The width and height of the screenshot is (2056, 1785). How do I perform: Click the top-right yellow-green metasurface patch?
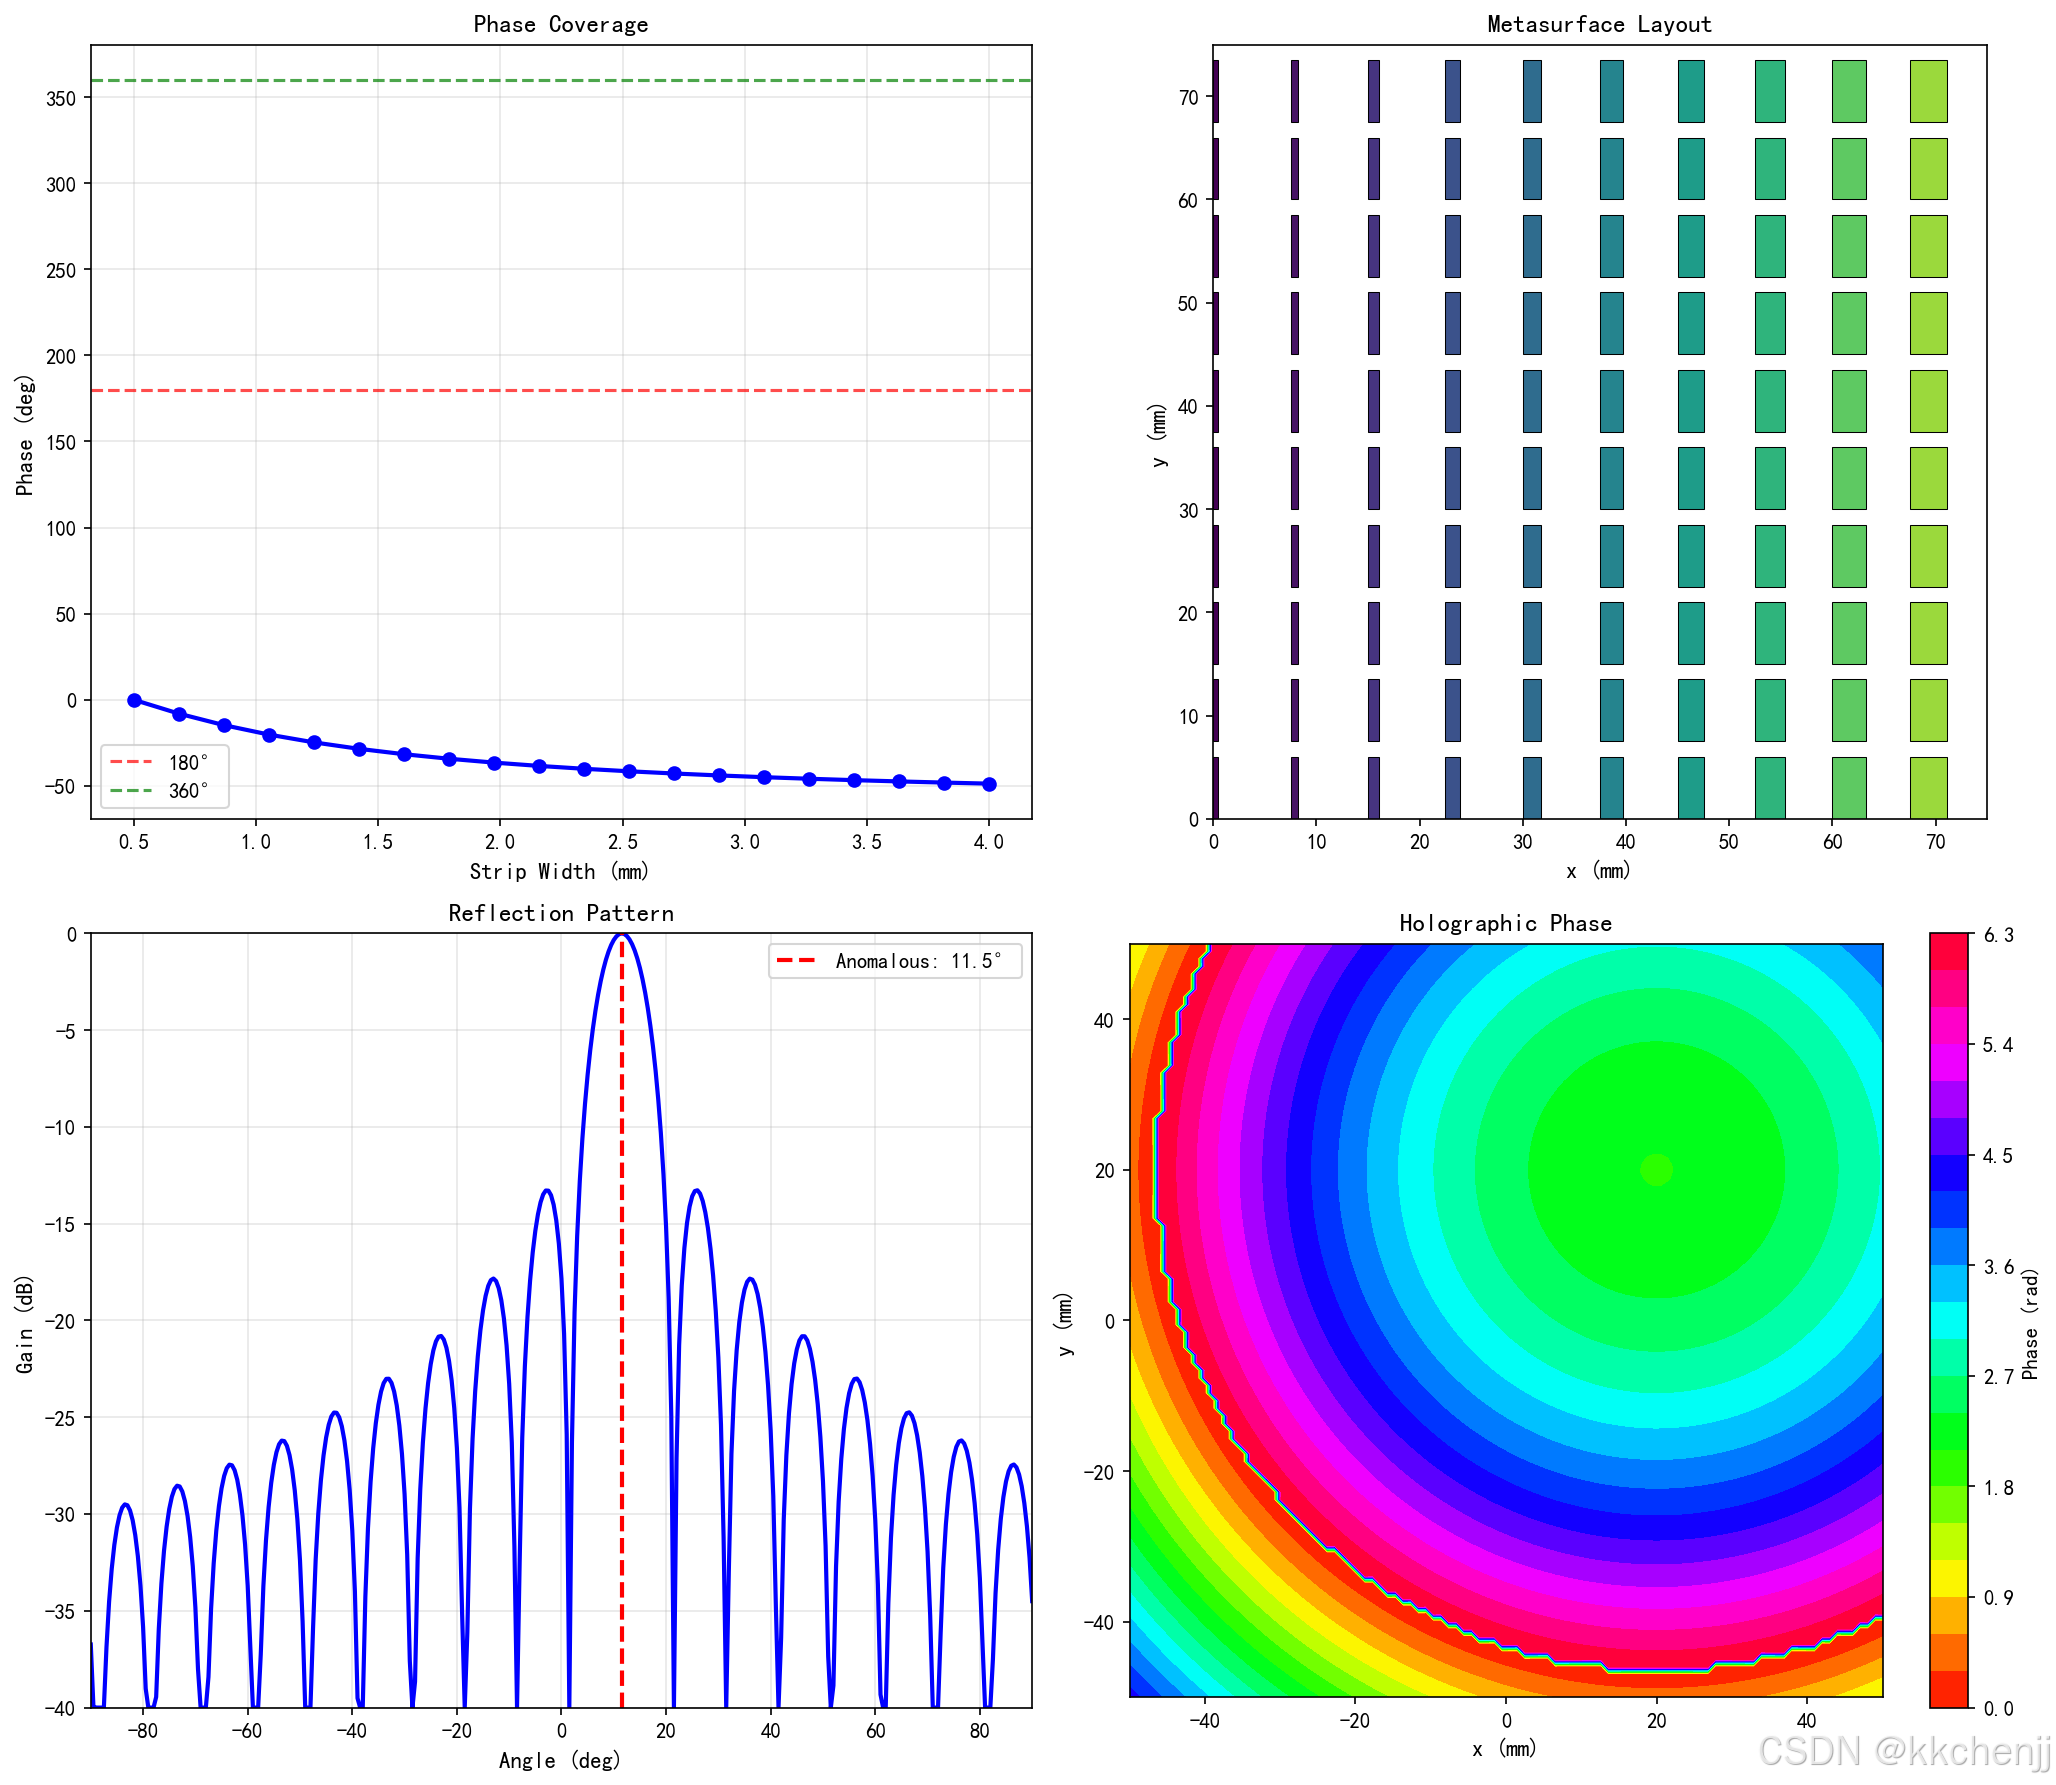tap(1927, 91)
